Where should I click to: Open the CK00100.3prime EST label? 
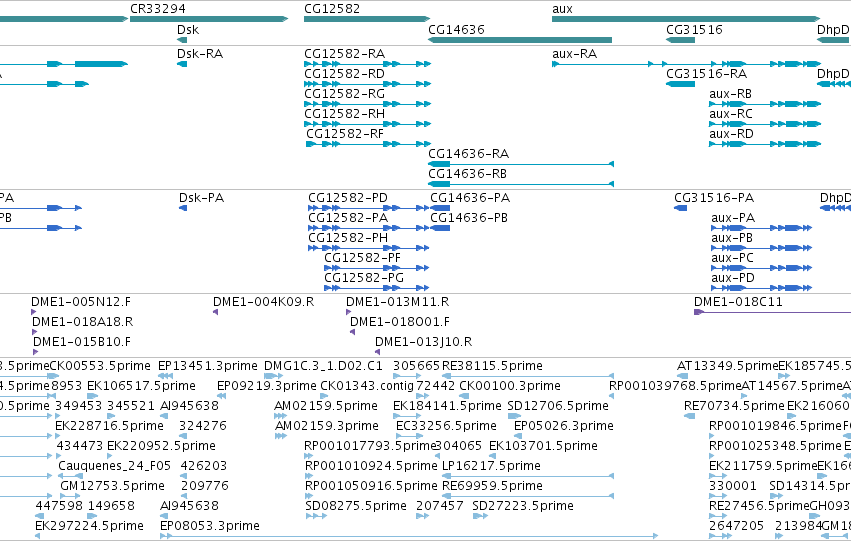point(510,386)
